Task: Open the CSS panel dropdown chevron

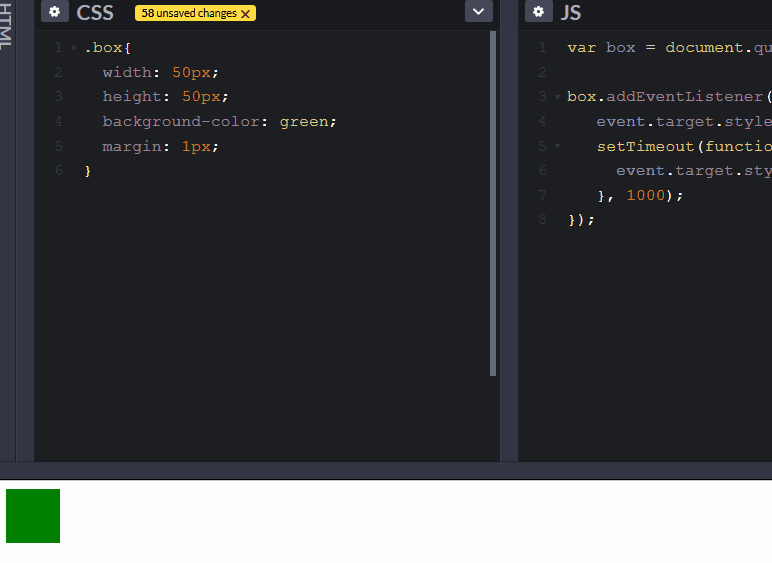Action: [479, 11]
